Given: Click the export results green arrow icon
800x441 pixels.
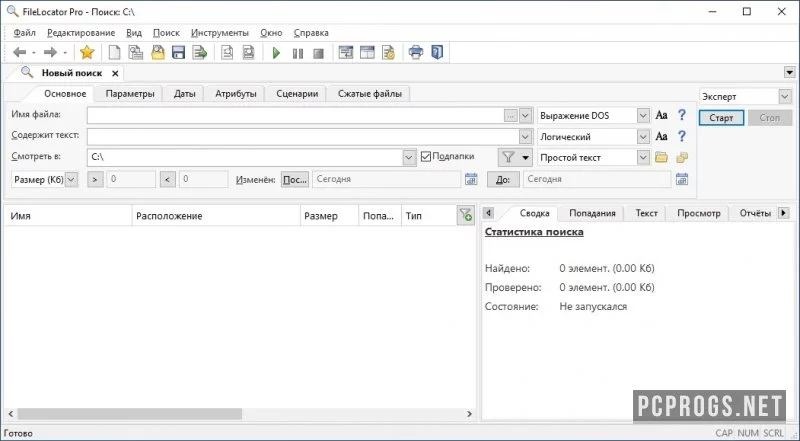Looking at the screenshot, I should pos(199,52).
